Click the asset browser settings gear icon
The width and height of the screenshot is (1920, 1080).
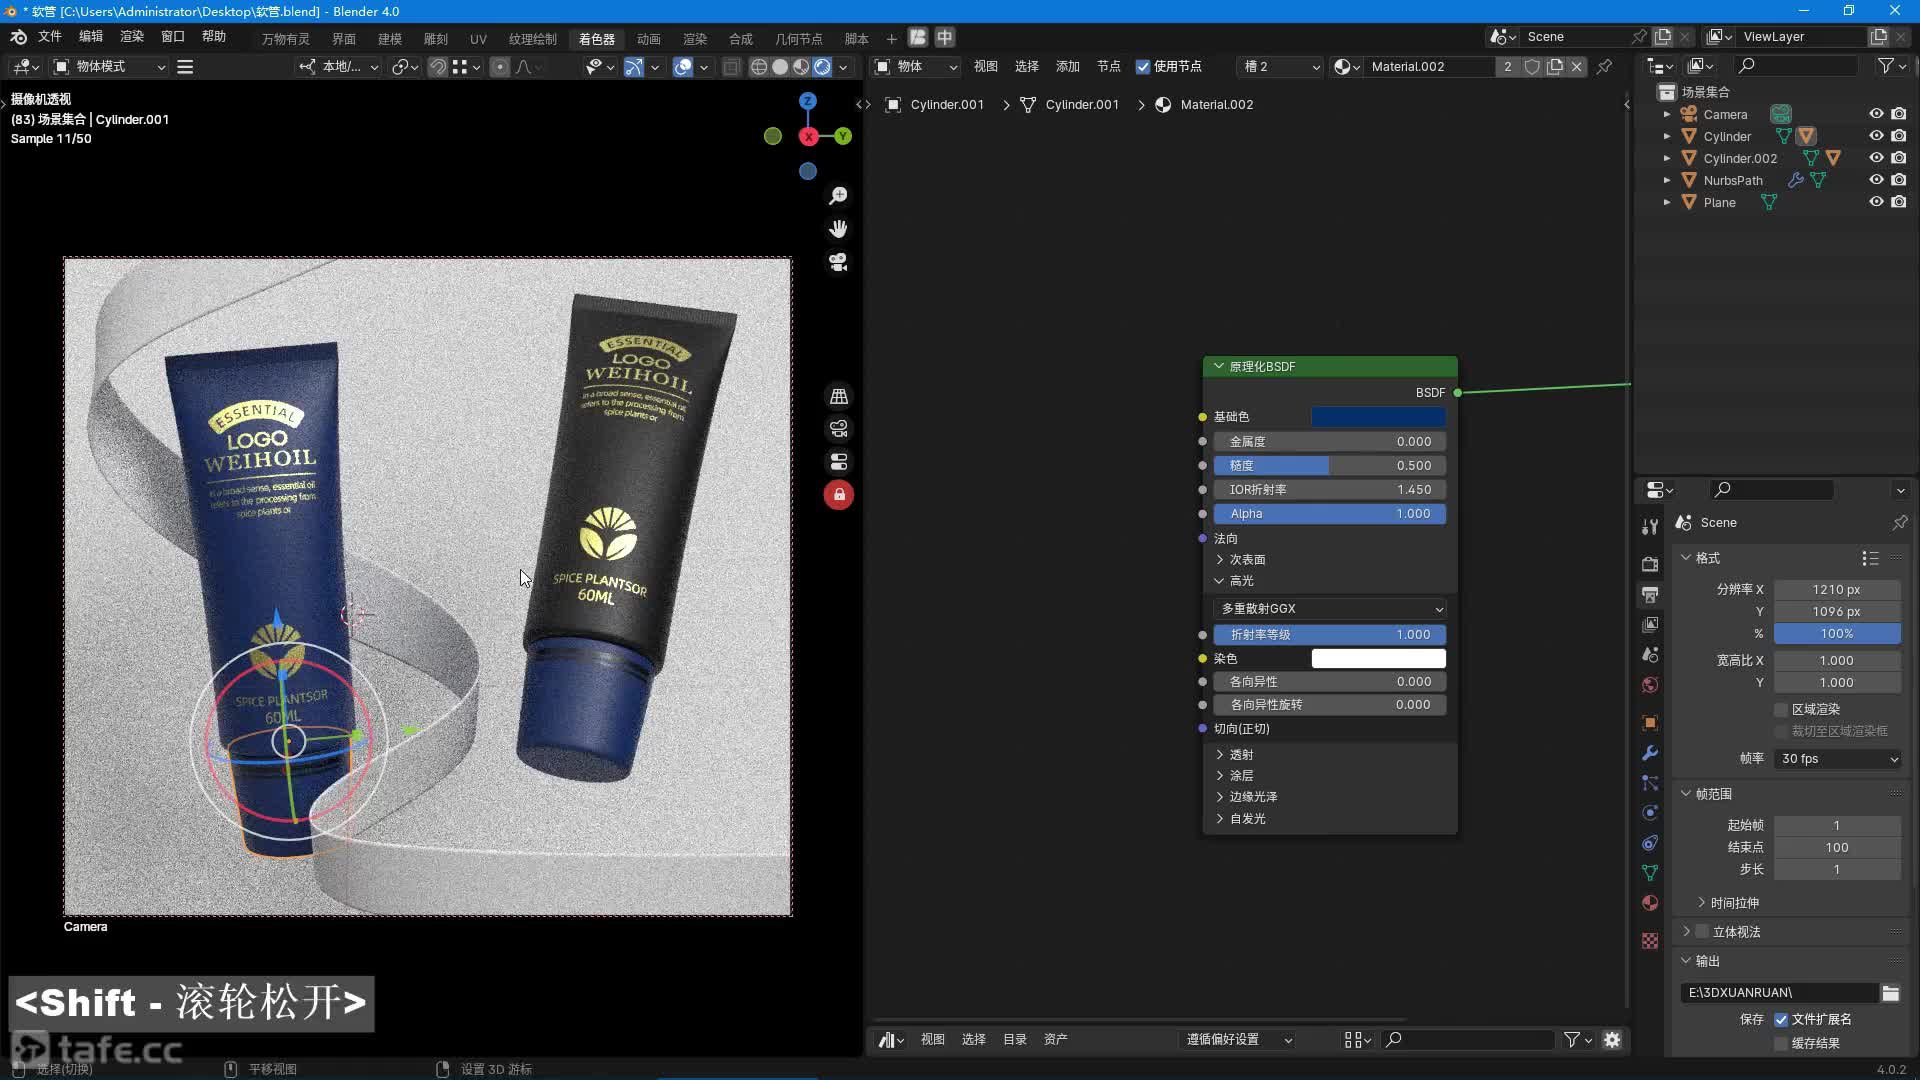(x=1612, y=1040)
